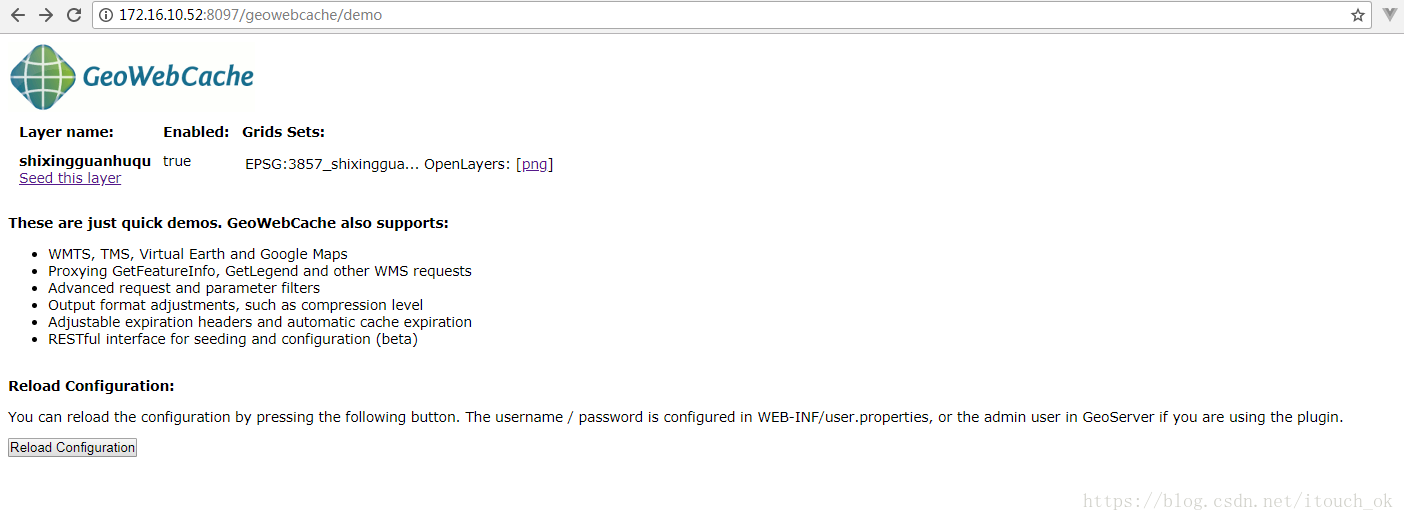Click the EPSG:3857_shixinggua... grid set text
1404x521 pixels.
[x=332, y=164]
